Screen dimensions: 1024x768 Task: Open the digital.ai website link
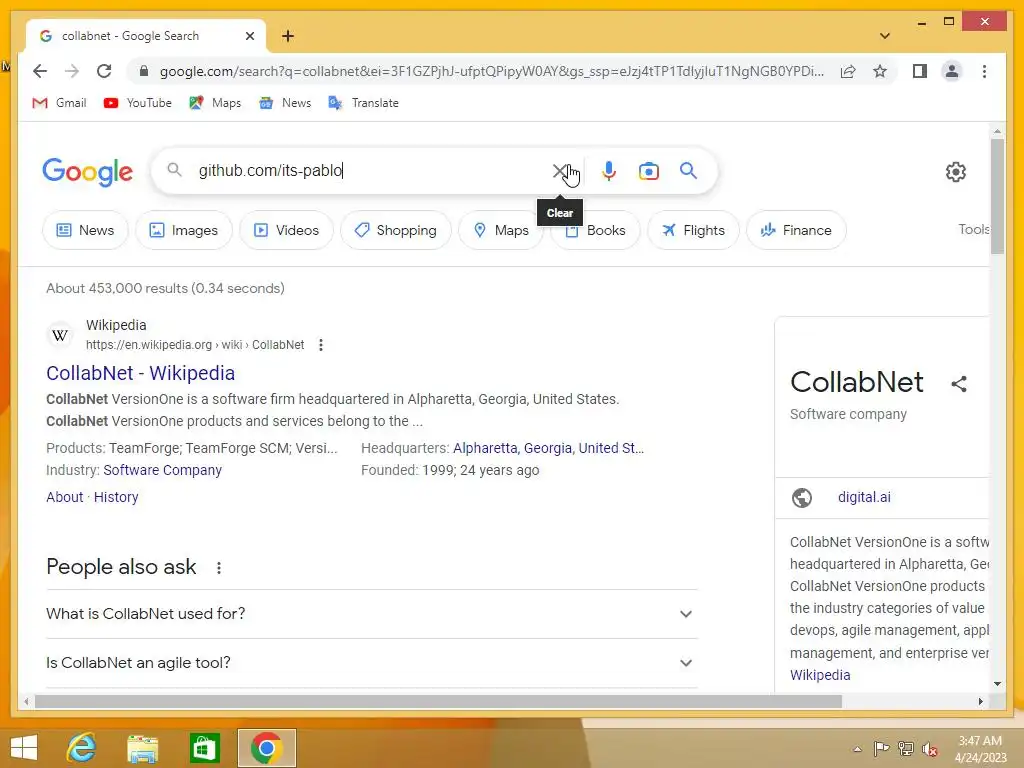[x=864, y=497]
